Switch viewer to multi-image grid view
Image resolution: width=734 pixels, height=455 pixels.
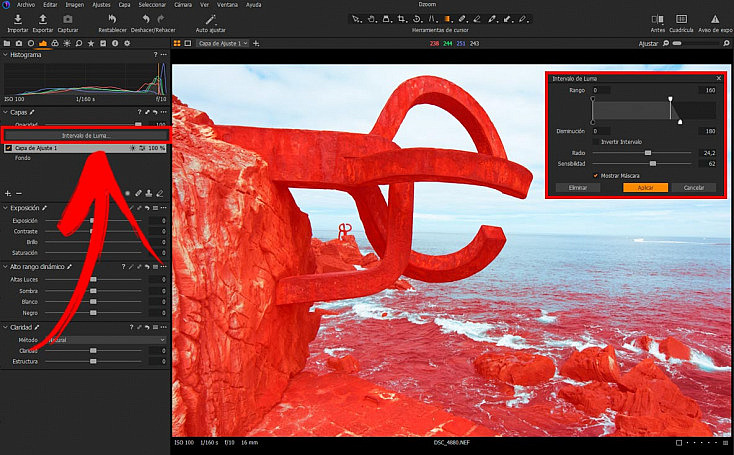[177, 43]
